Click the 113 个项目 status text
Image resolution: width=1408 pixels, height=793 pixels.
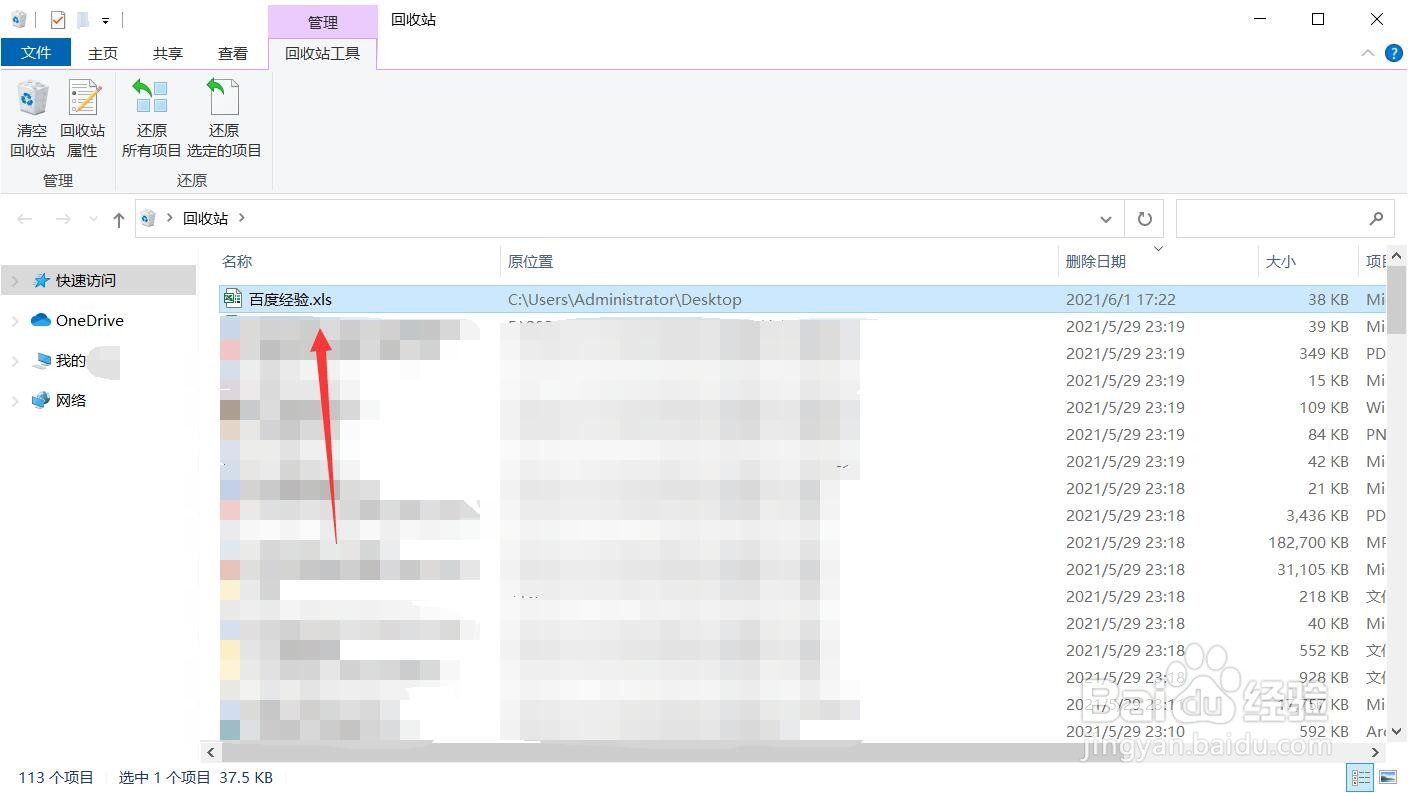click(x=56, y=778)
